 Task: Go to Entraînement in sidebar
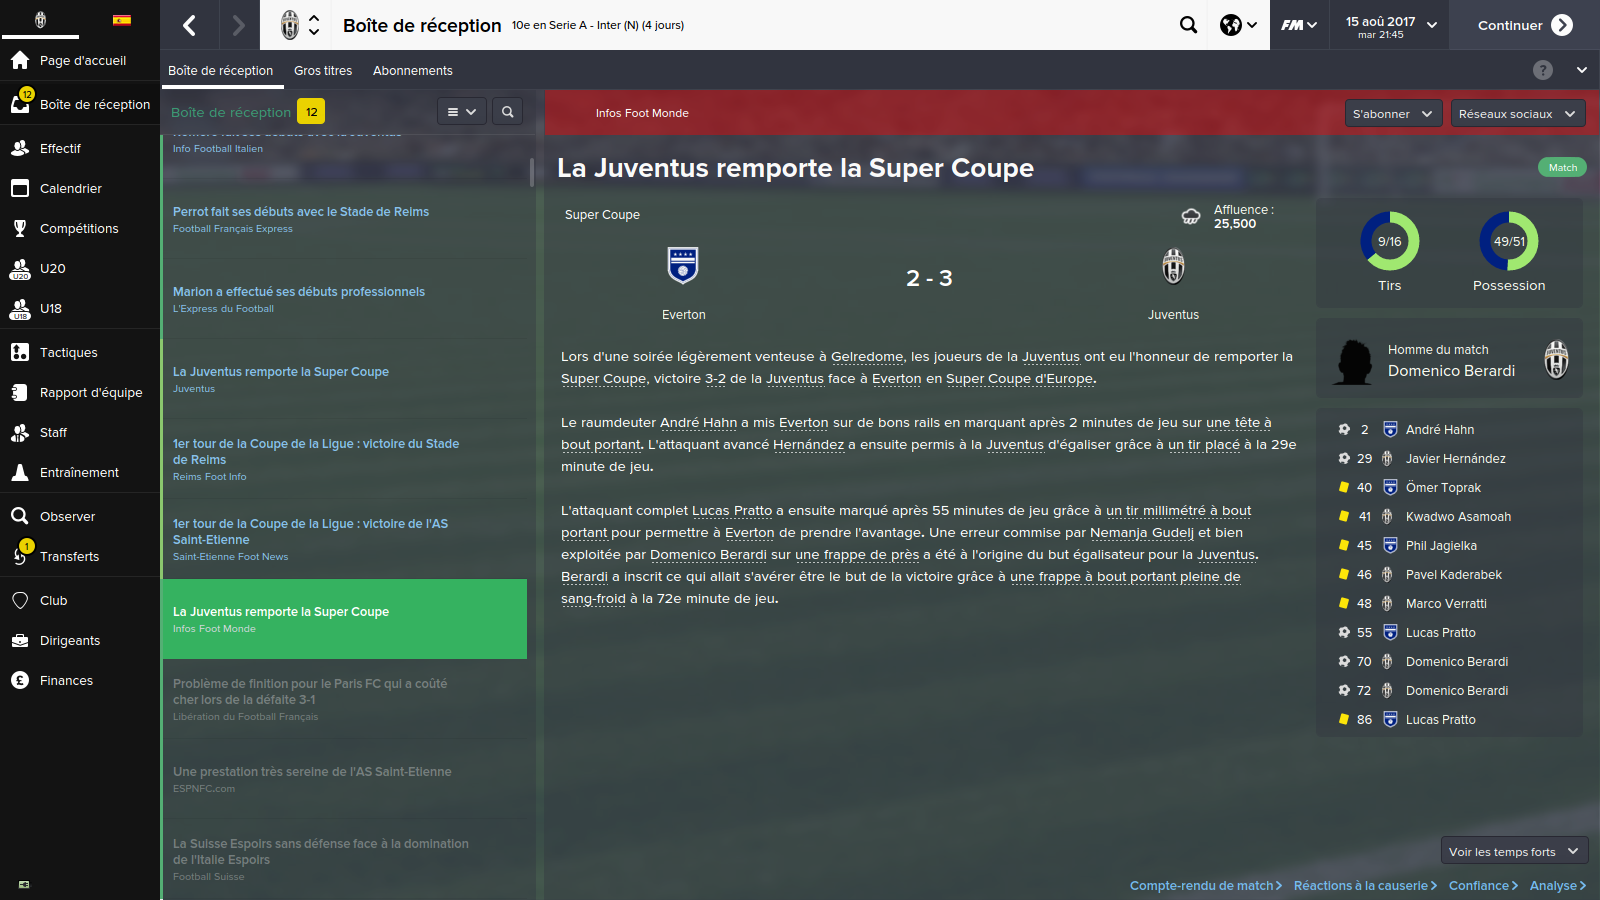click(x=79, y=472)
